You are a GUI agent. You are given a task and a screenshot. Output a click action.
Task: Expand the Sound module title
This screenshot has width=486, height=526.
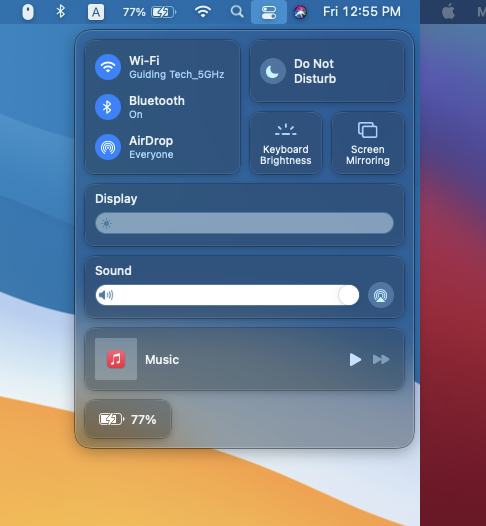pyautogui.click(x=113, y=271)
